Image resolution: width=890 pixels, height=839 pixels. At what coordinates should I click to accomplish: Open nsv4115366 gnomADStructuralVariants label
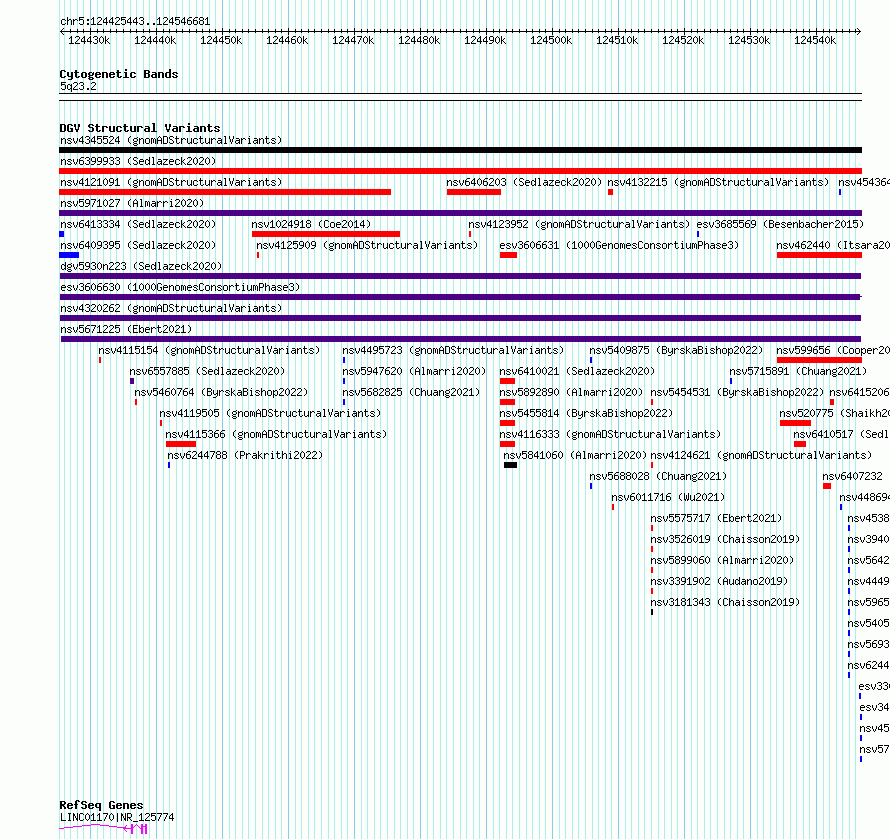(x=276, y=434)
